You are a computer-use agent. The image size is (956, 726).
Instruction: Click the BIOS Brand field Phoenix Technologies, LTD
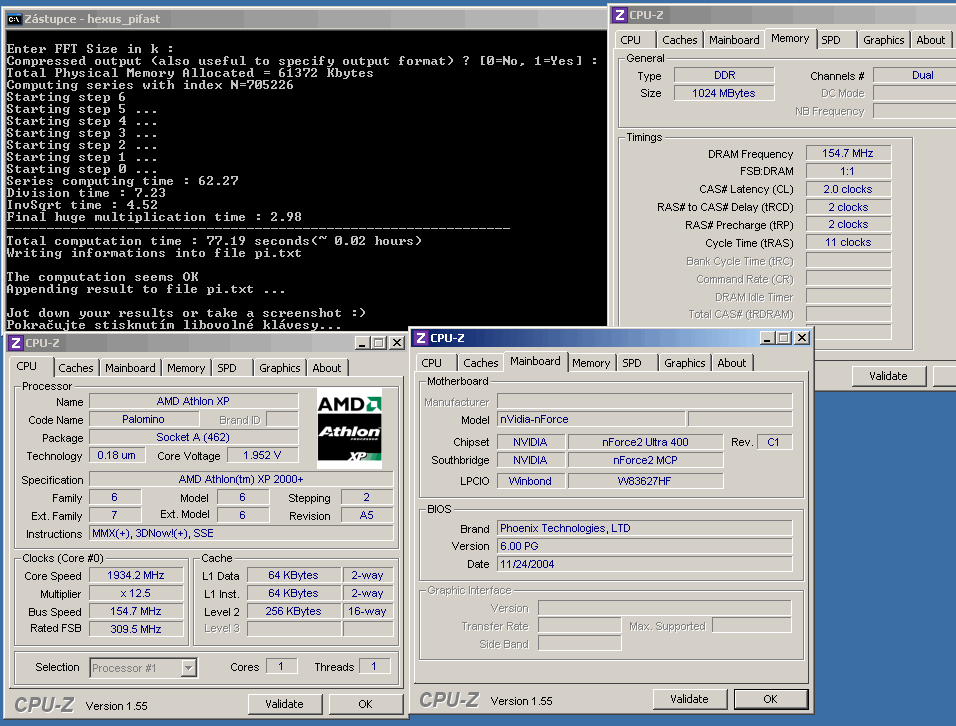pos(644,528)
